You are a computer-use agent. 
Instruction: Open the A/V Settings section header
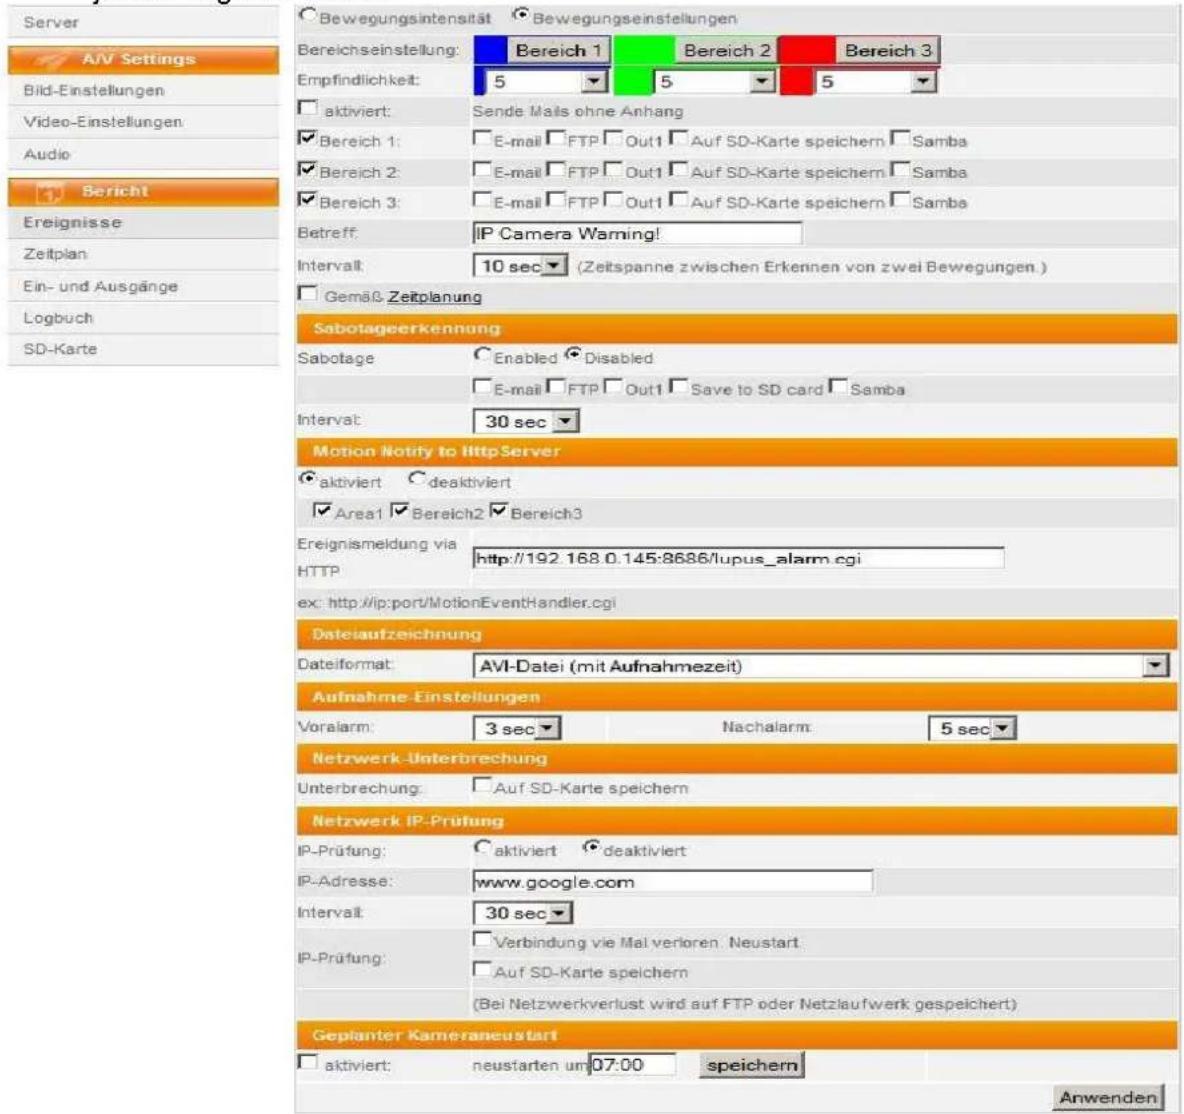[x=143, y=59]
